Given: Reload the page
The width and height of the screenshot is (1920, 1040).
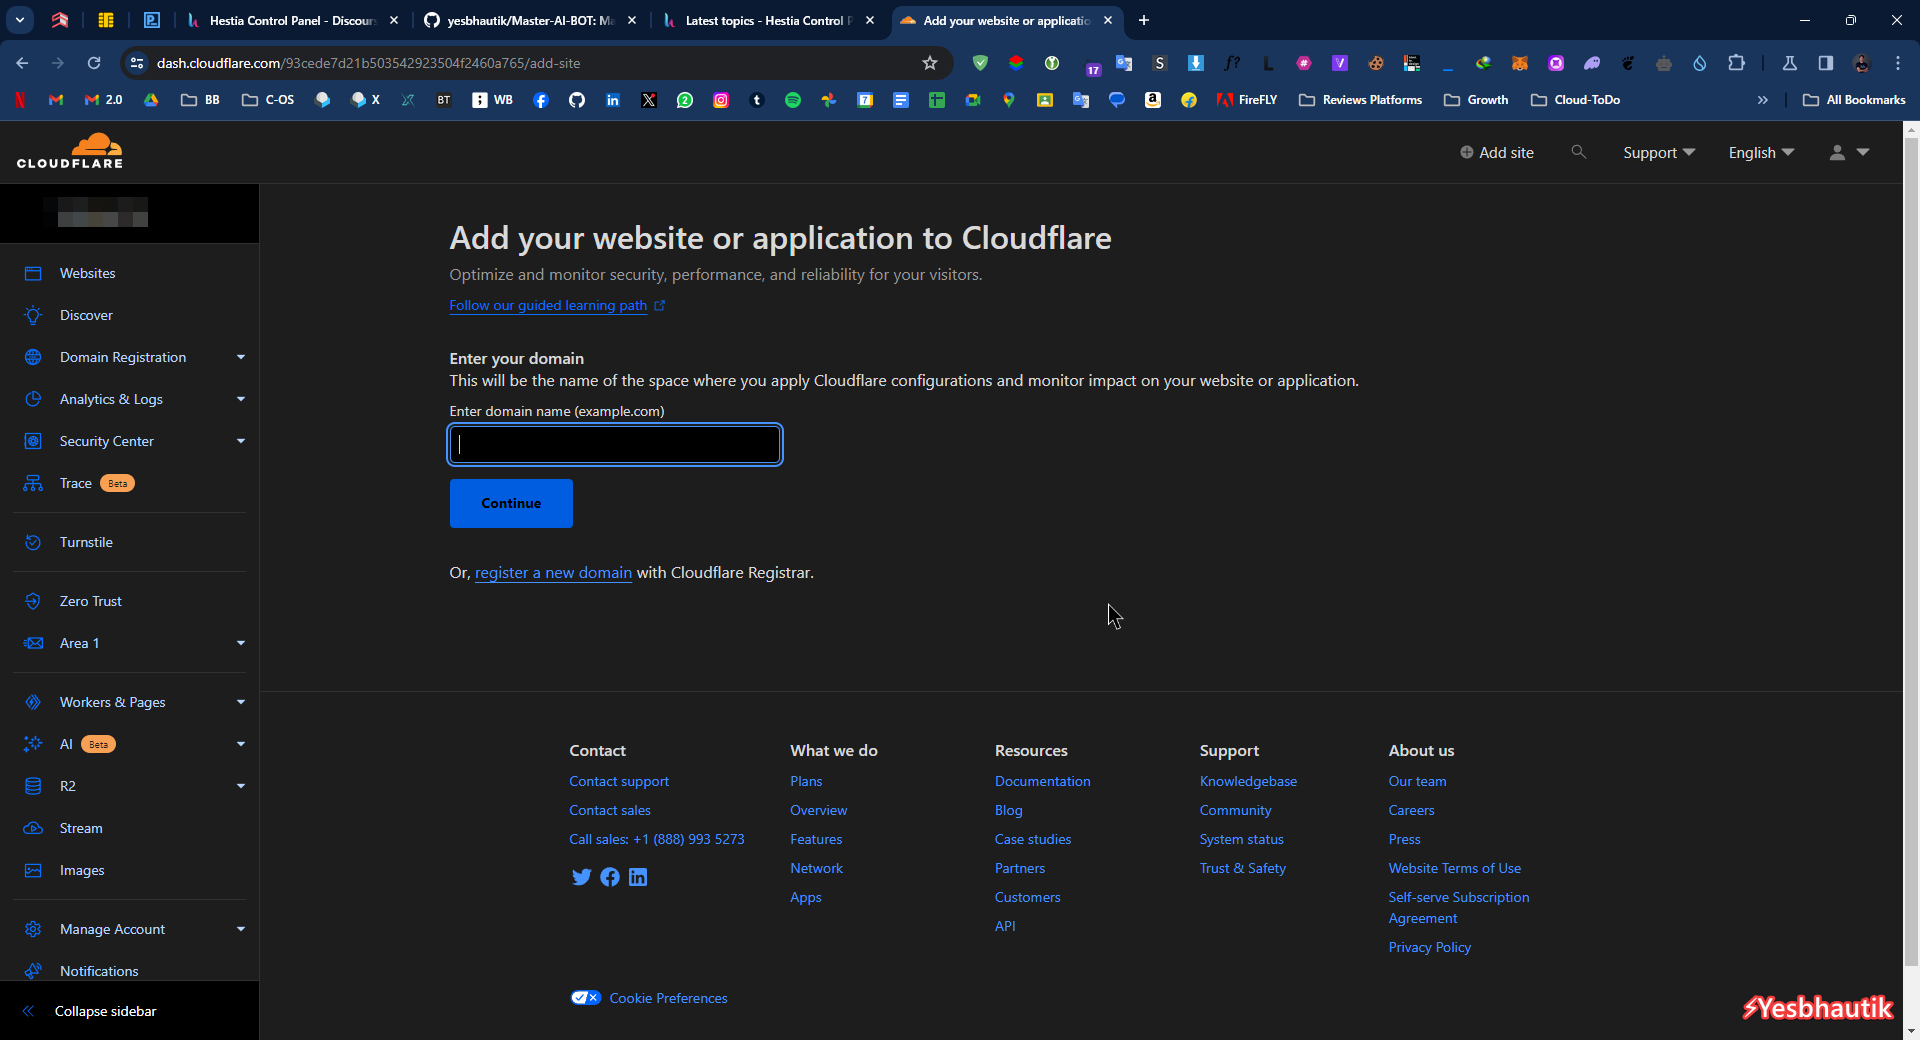Looking at the screenshot, I should point(94,63).
